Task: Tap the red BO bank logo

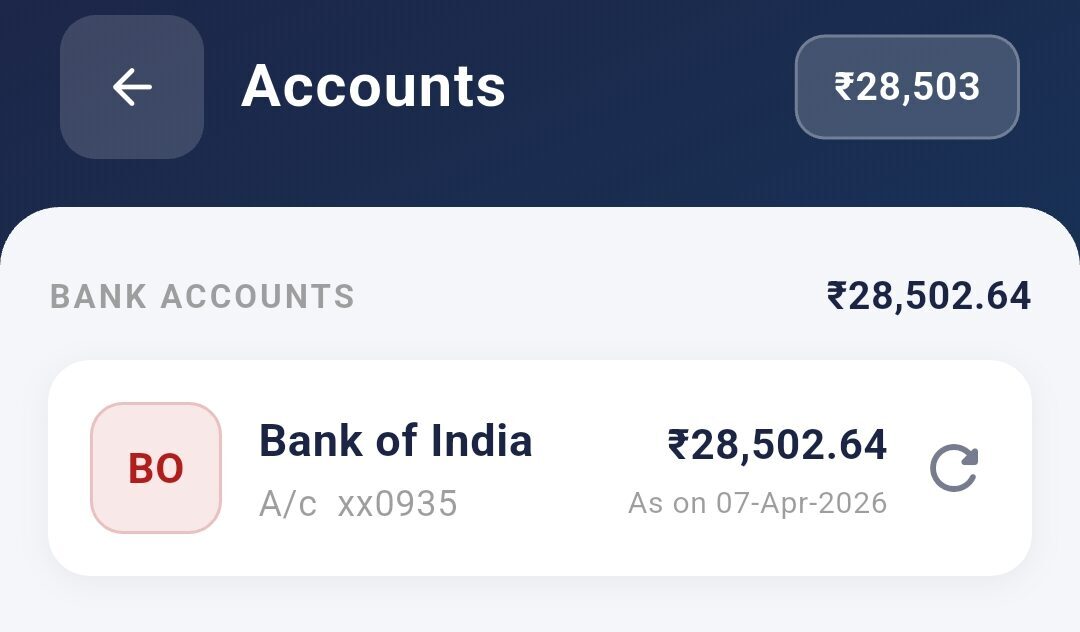Action: (x=156, y=469)
